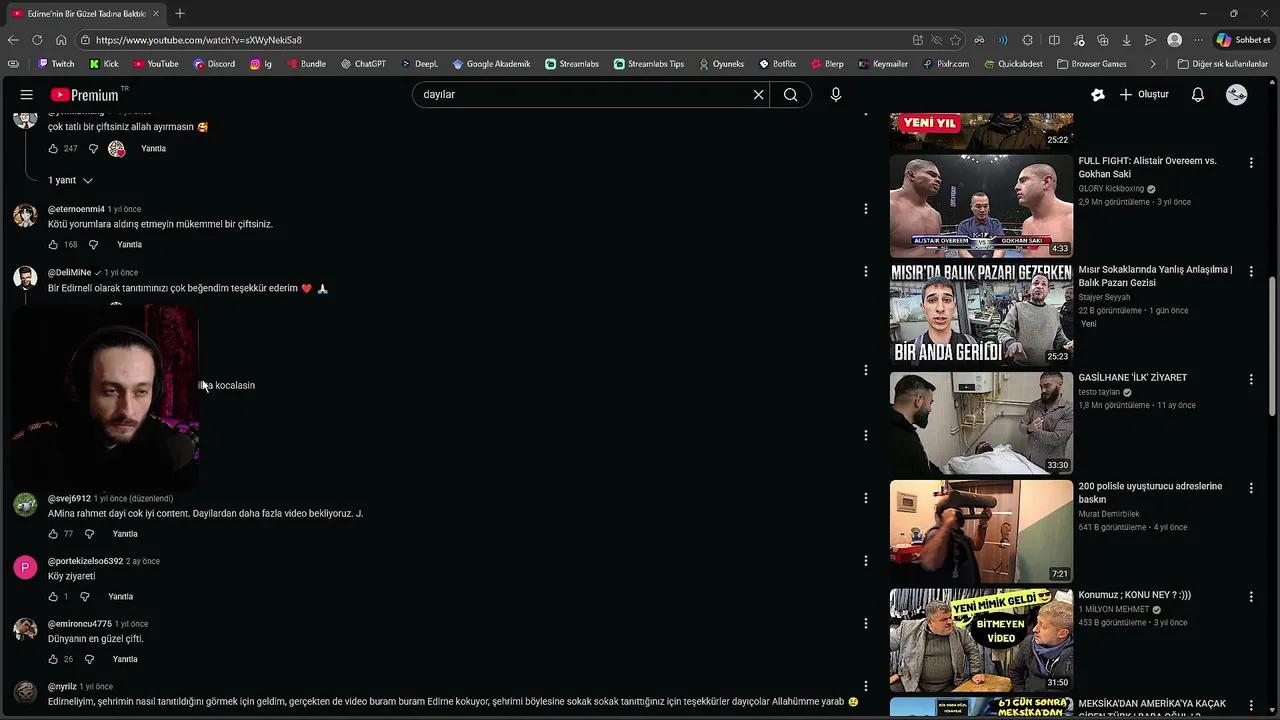The width and height of the screenshot is (1280, 720).
Task: Open 'Mısır Sokaklarında Yanlış Anlaşılma' video title
Action: (x=1155, y=276)
